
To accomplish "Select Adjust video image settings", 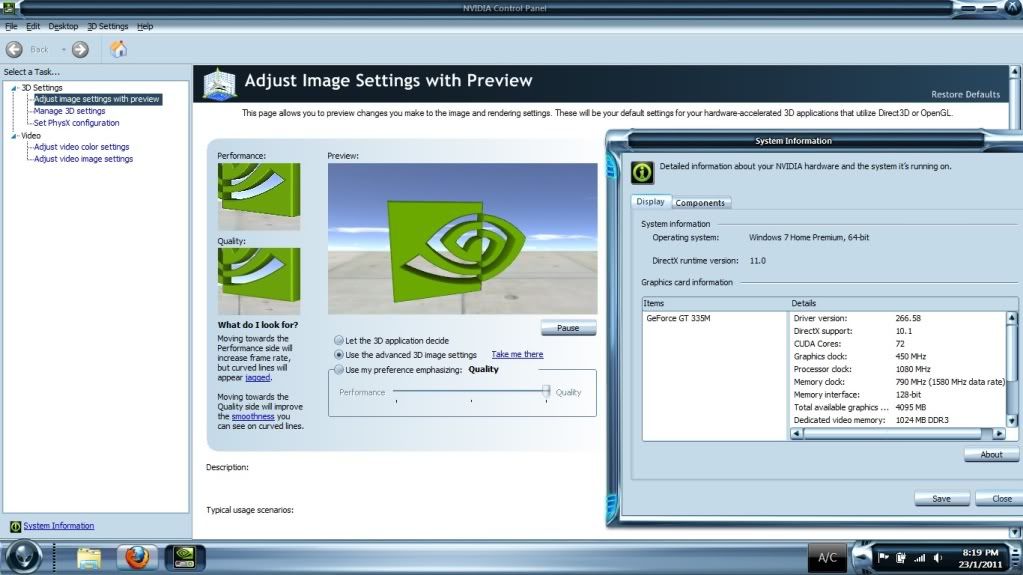I will (x=84, y=159).
